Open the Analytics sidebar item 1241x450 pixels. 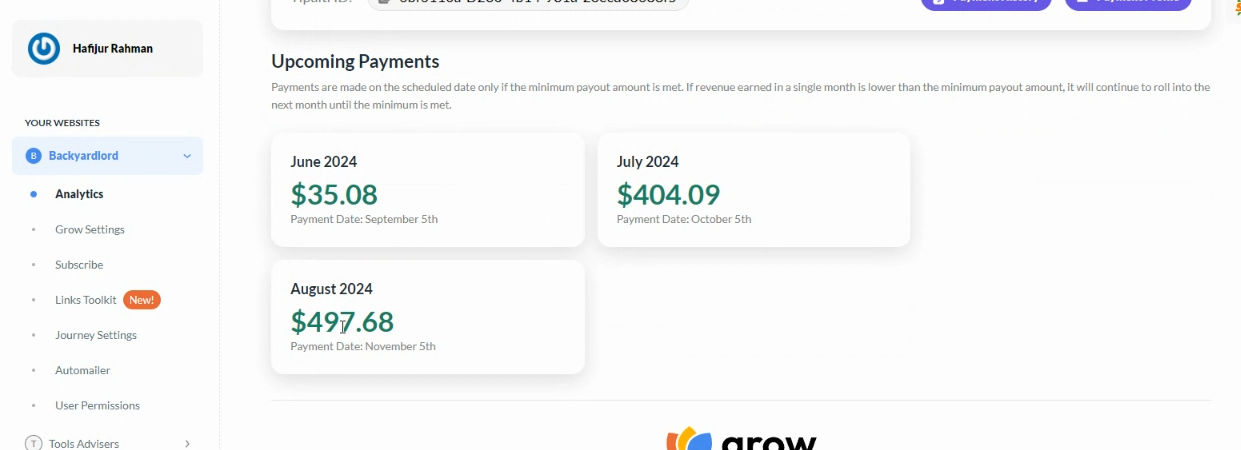pos(79,194)
